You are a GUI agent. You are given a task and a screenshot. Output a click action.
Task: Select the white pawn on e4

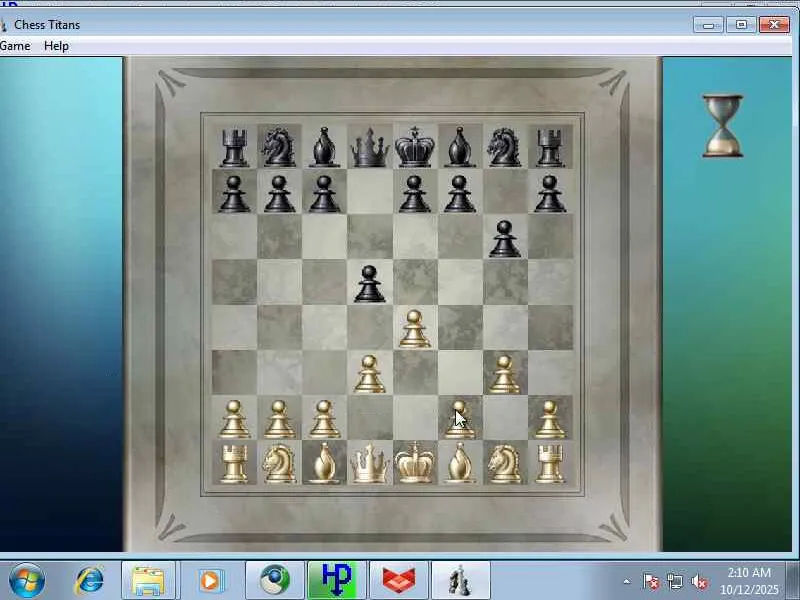tap(415, 329)
